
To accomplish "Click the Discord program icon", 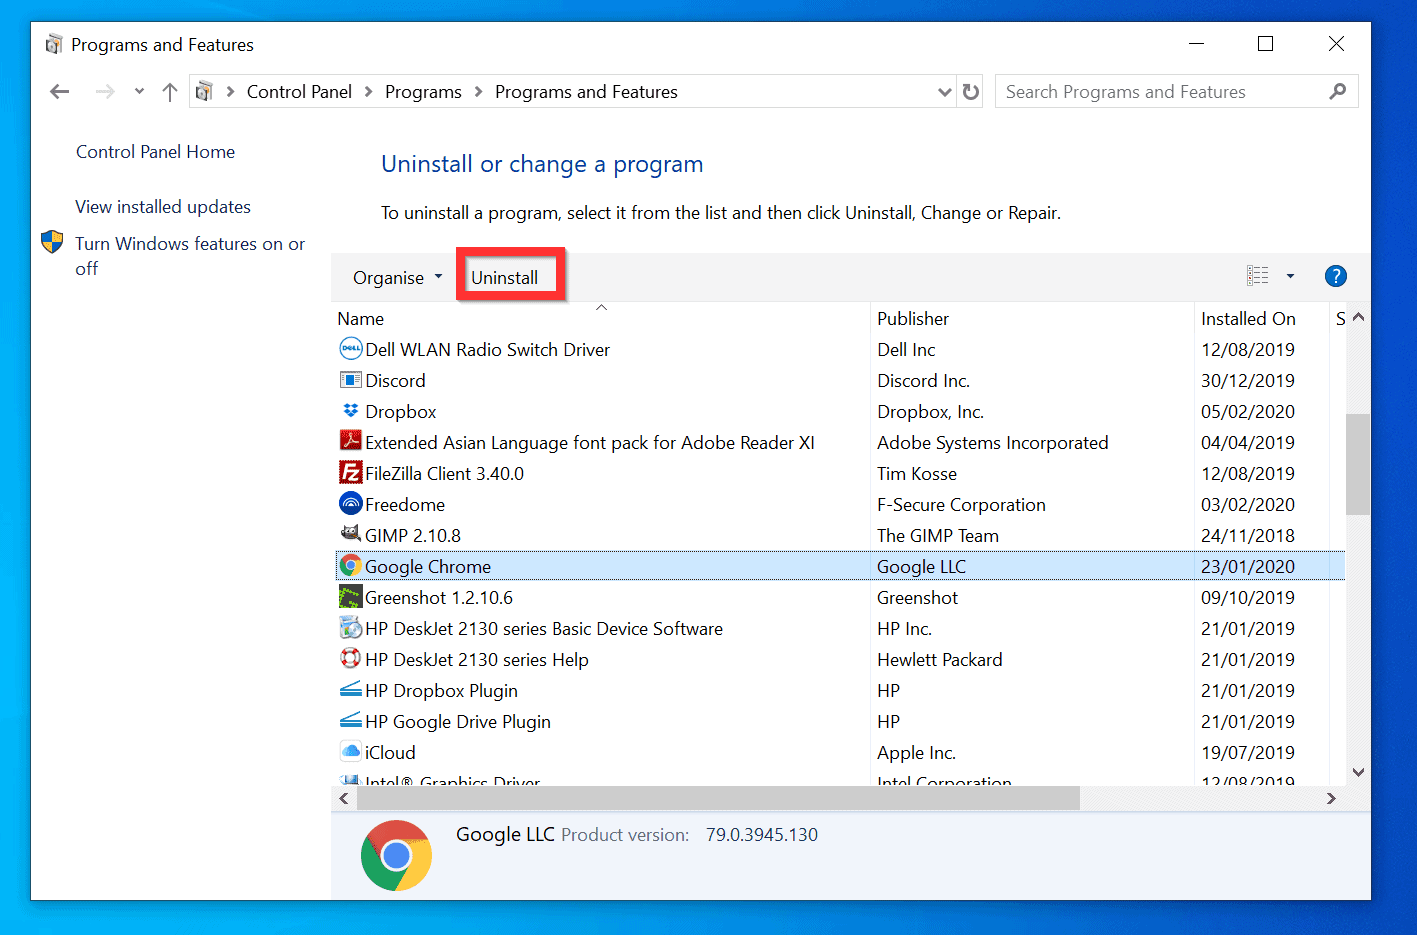I will tap(350, 380).
